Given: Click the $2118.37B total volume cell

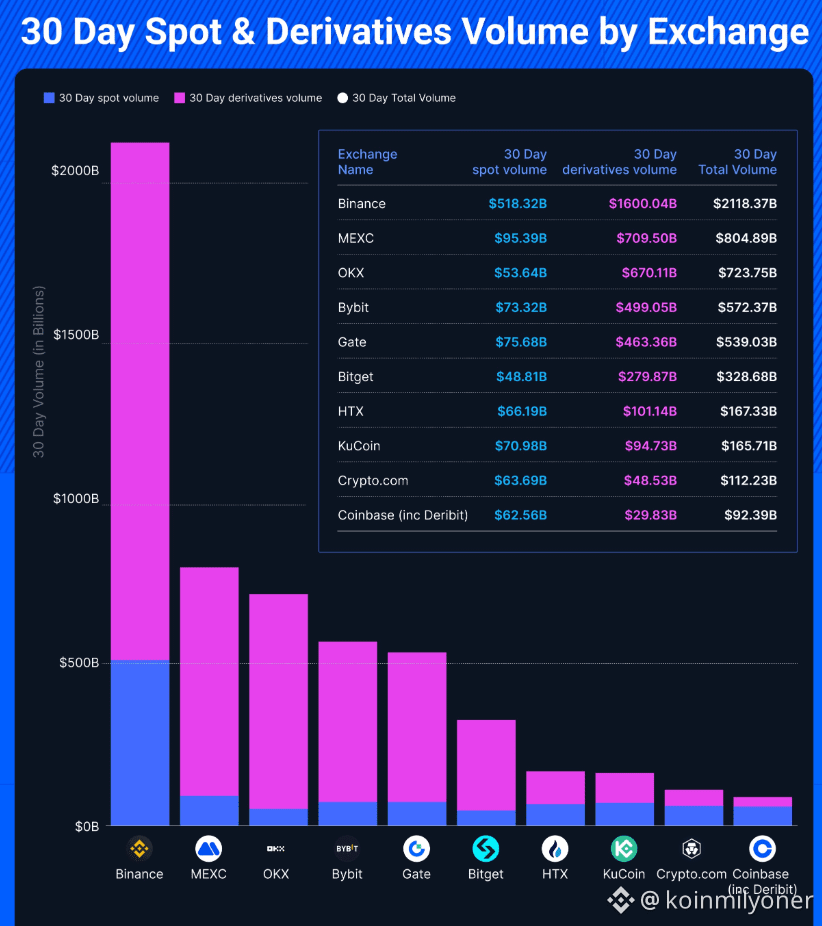Looking at the screenshot, I should 745,204.
